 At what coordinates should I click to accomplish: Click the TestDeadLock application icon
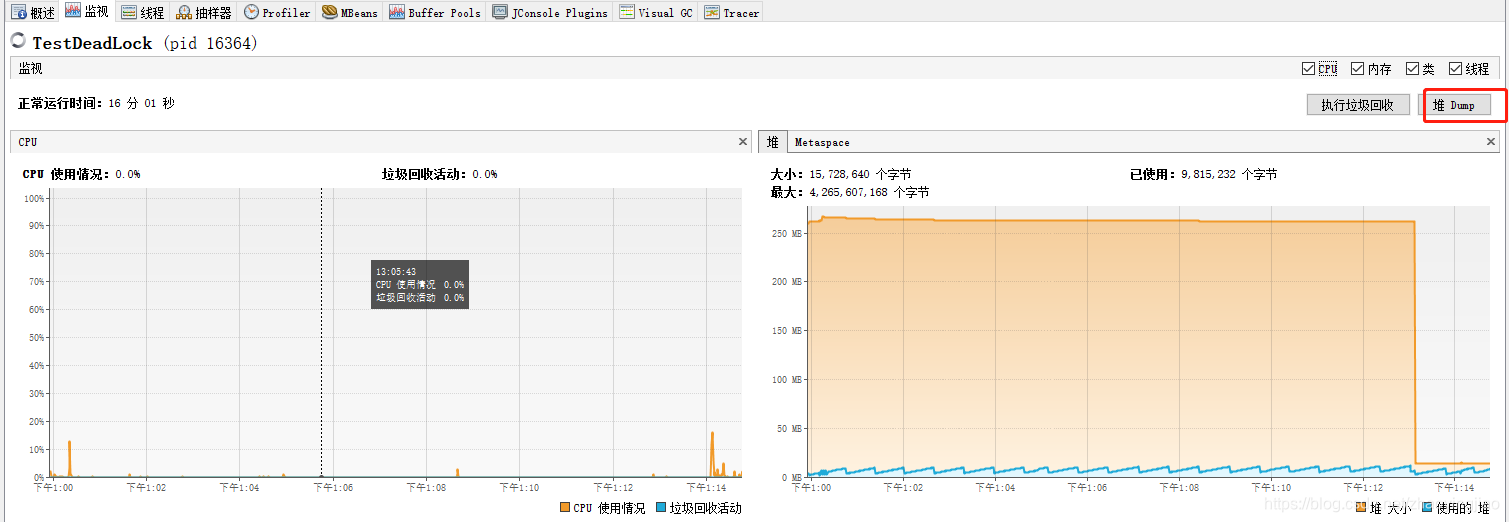coord(18,41)
